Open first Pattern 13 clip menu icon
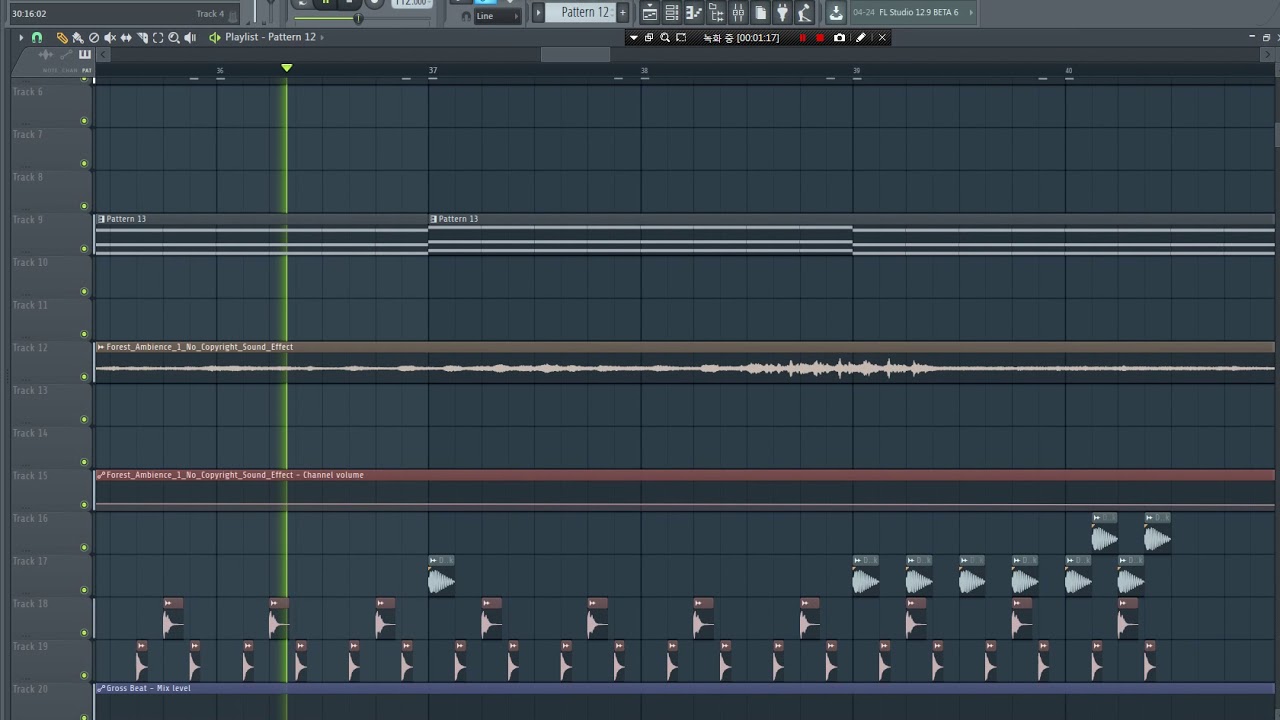This screenshot has height=720, width=1280. pyautogui.click(x=101, y=219)
